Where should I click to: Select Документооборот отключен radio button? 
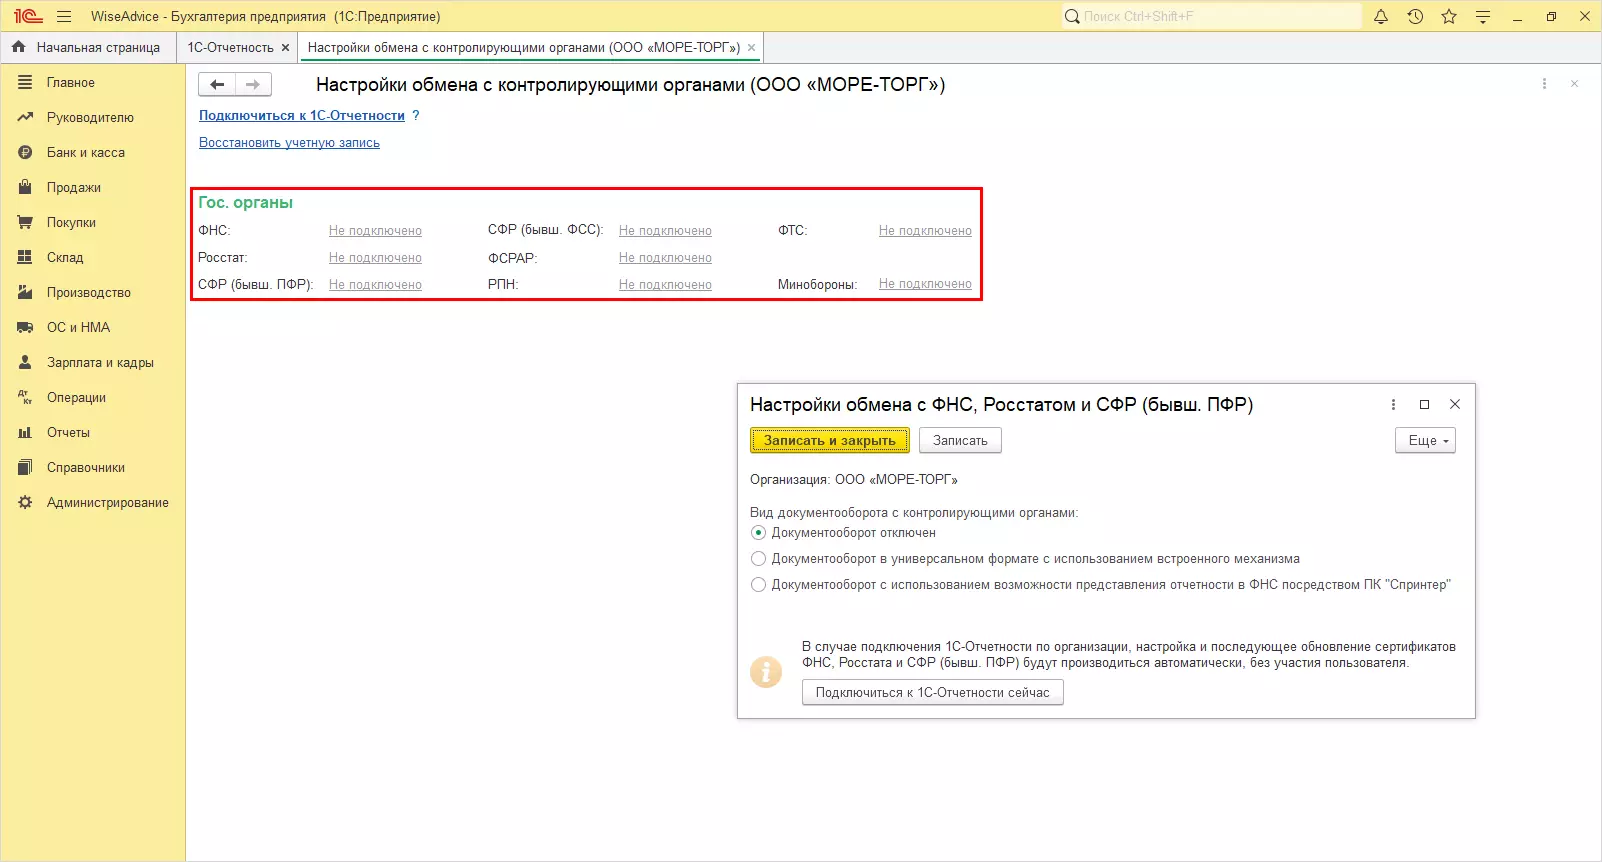758,533
